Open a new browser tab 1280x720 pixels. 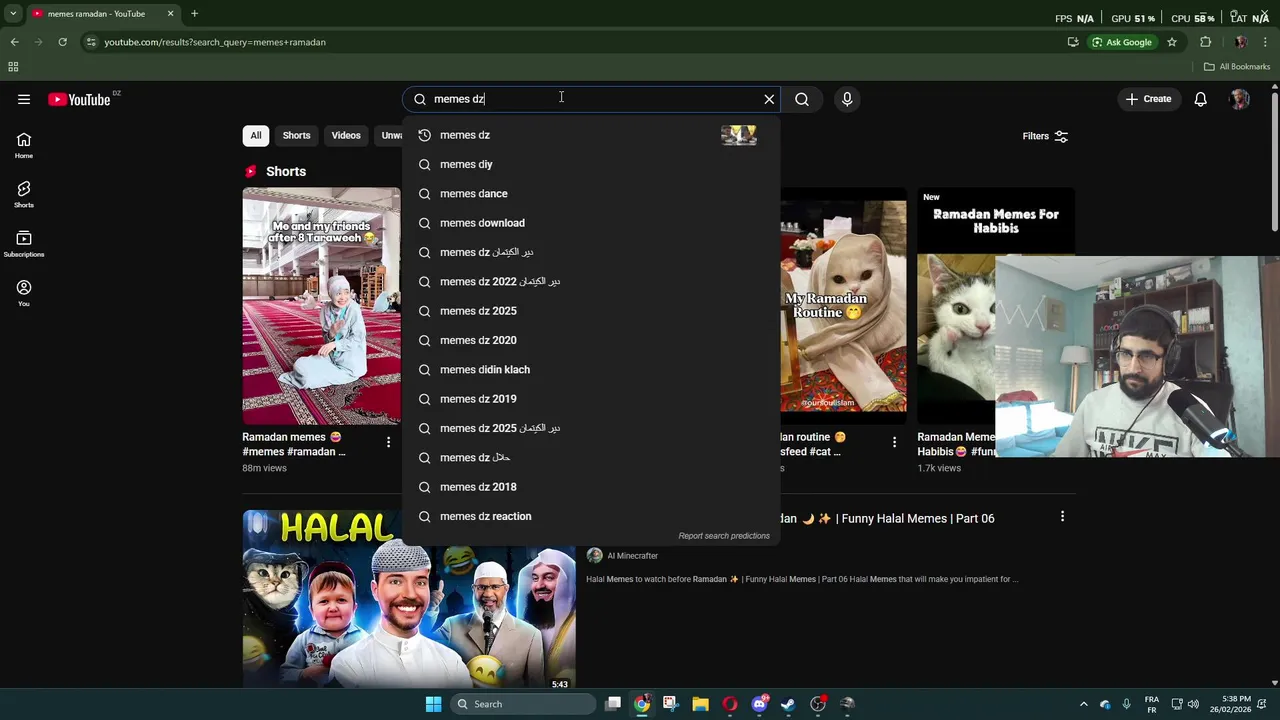click(x=194, y=14)
